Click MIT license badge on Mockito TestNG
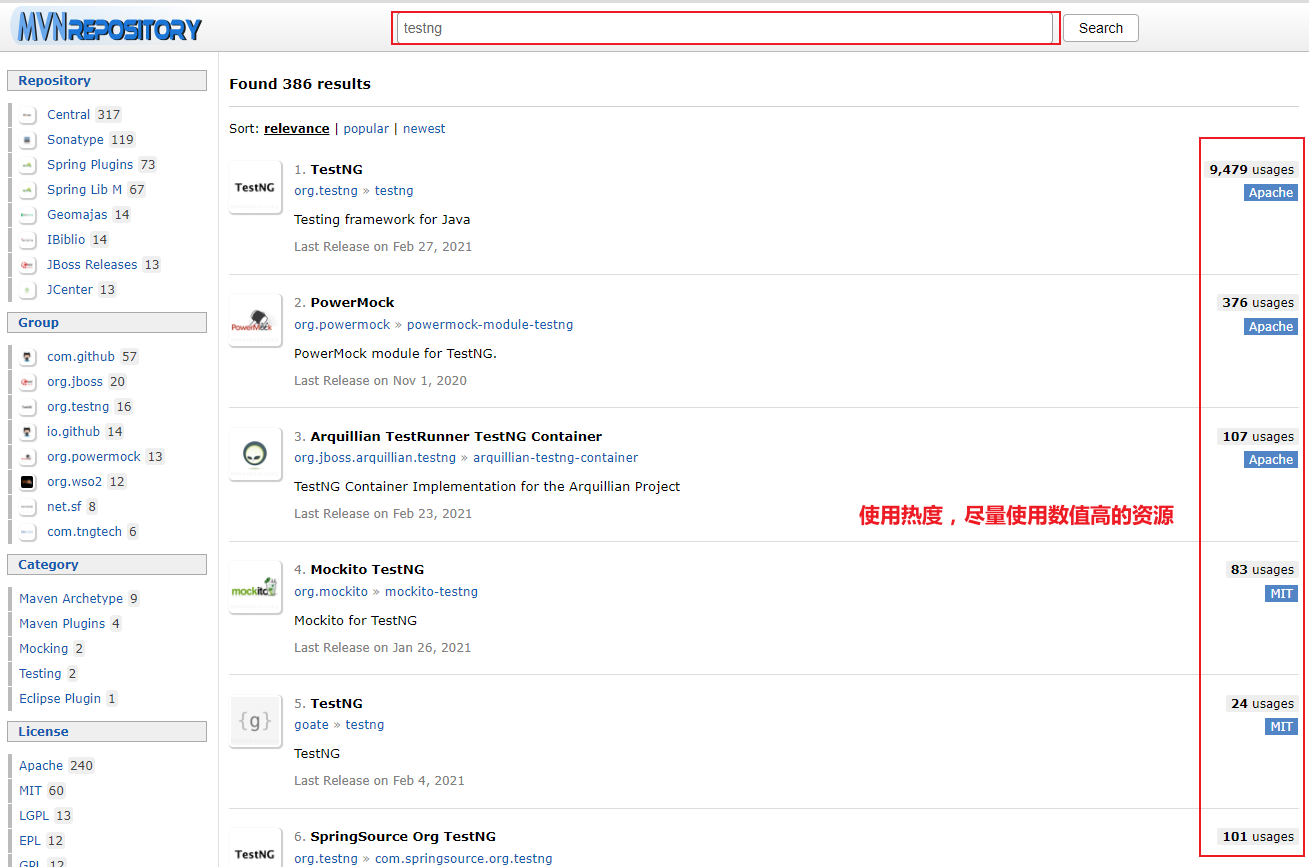The height and width of the screenshot is (867, 1309). point(1281,594)
